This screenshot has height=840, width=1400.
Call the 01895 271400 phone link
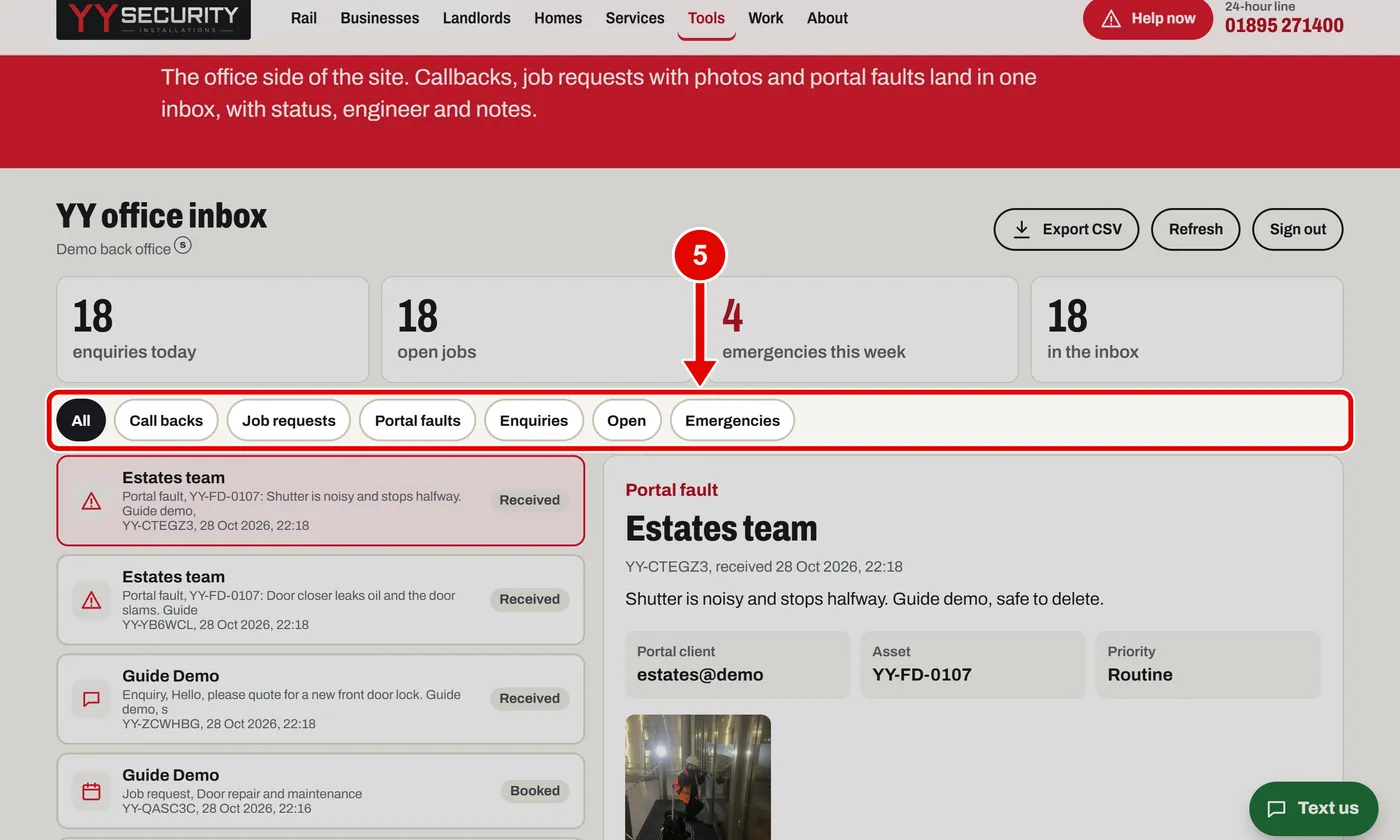[x=1284, y=25]
